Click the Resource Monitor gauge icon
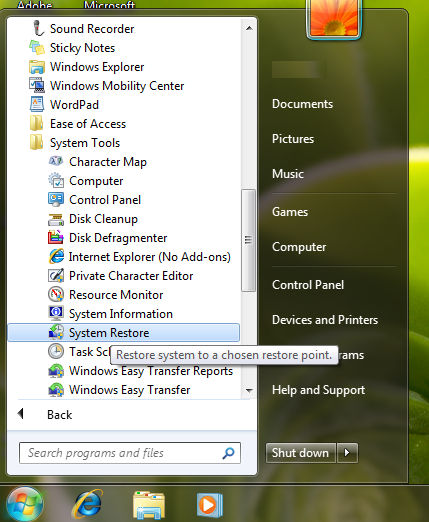 [x=56, y=294]
